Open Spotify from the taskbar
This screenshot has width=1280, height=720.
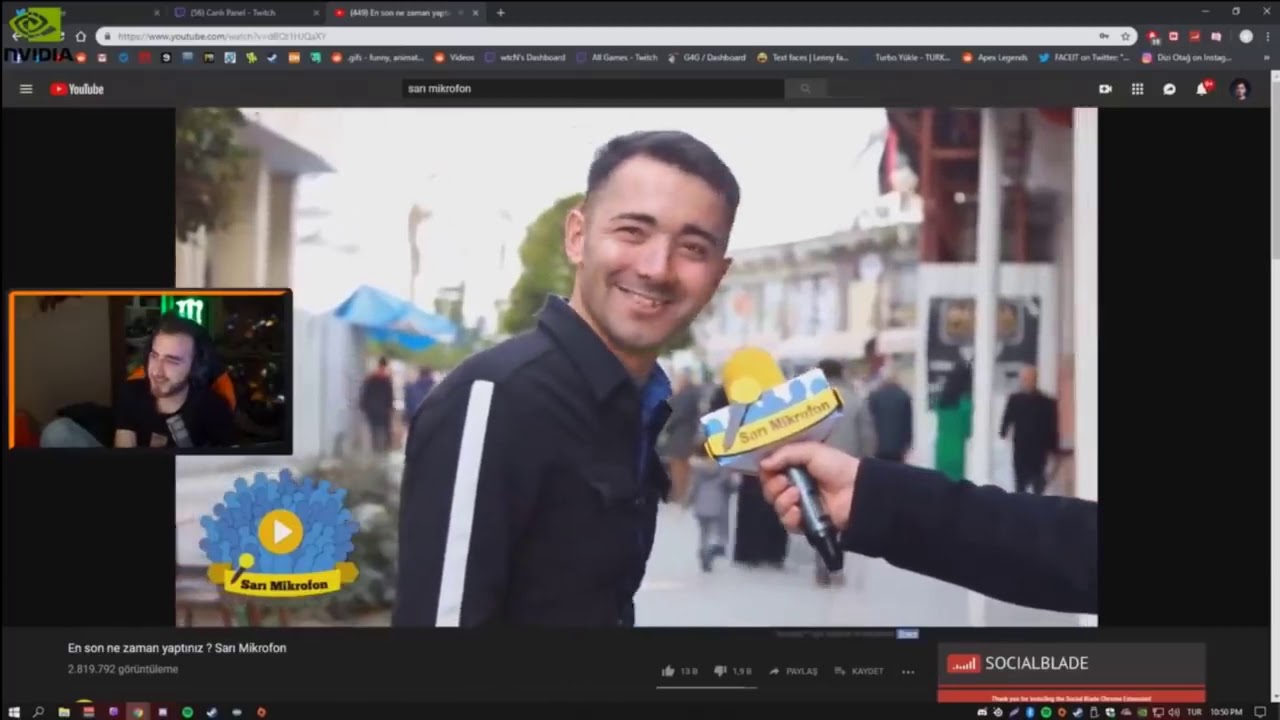pos(187,712)
